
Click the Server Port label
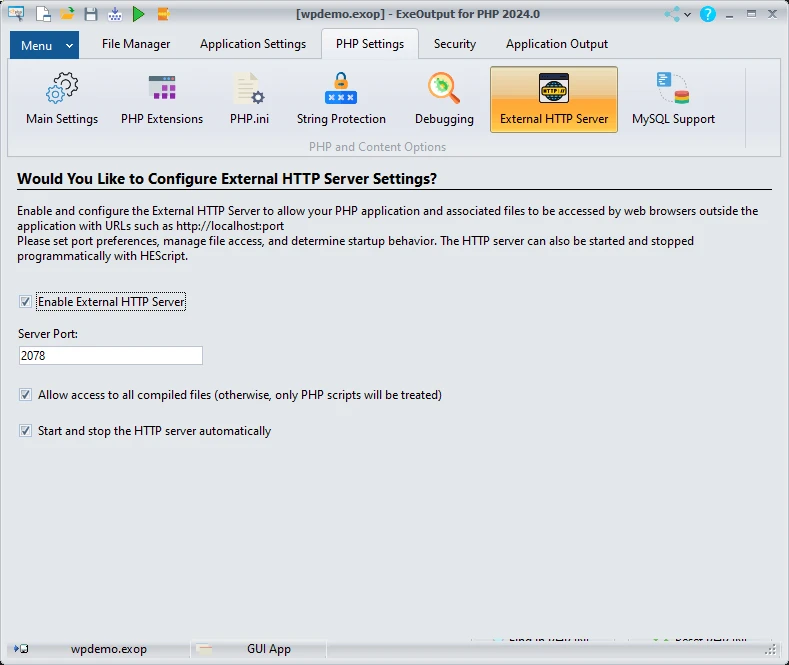48,334
